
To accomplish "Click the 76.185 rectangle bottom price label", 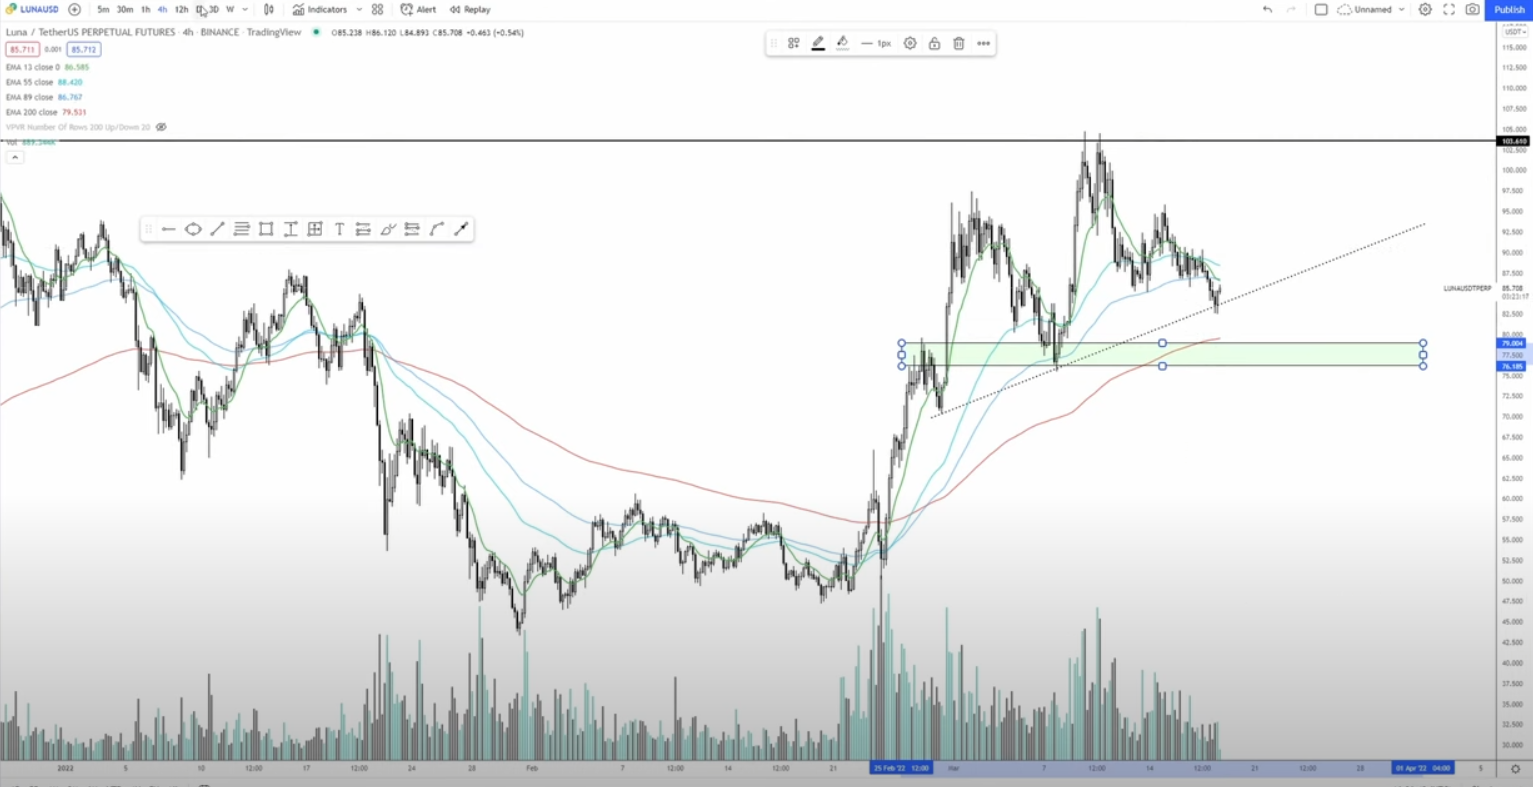I will pos(1512,366).
